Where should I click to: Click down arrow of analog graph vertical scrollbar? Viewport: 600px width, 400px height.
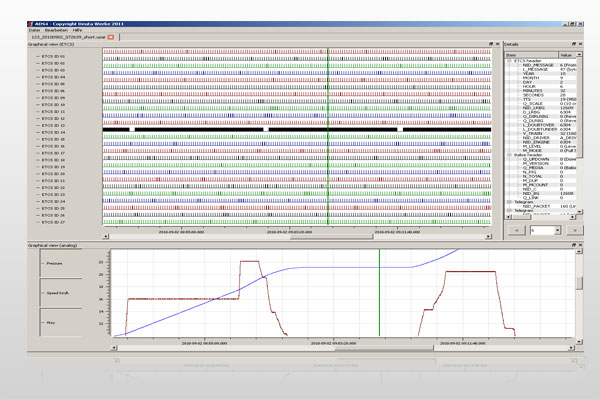point(579,341)
